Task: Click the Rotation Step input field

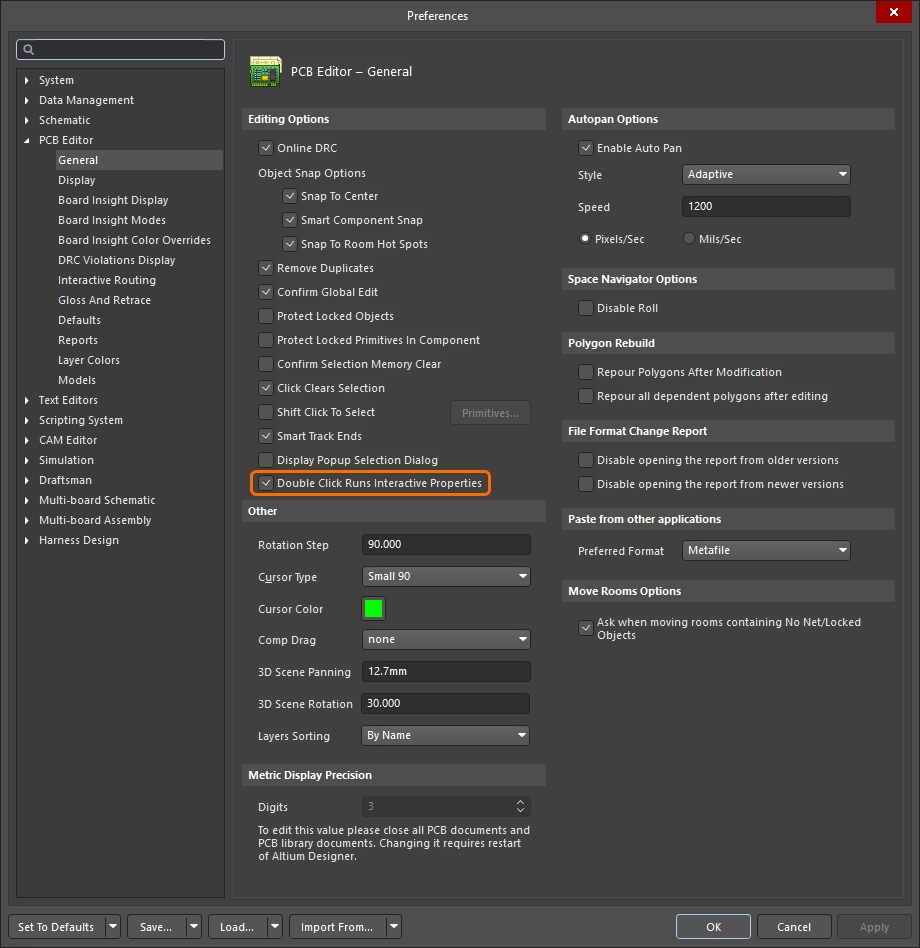Action: click(x=446, y=545)
